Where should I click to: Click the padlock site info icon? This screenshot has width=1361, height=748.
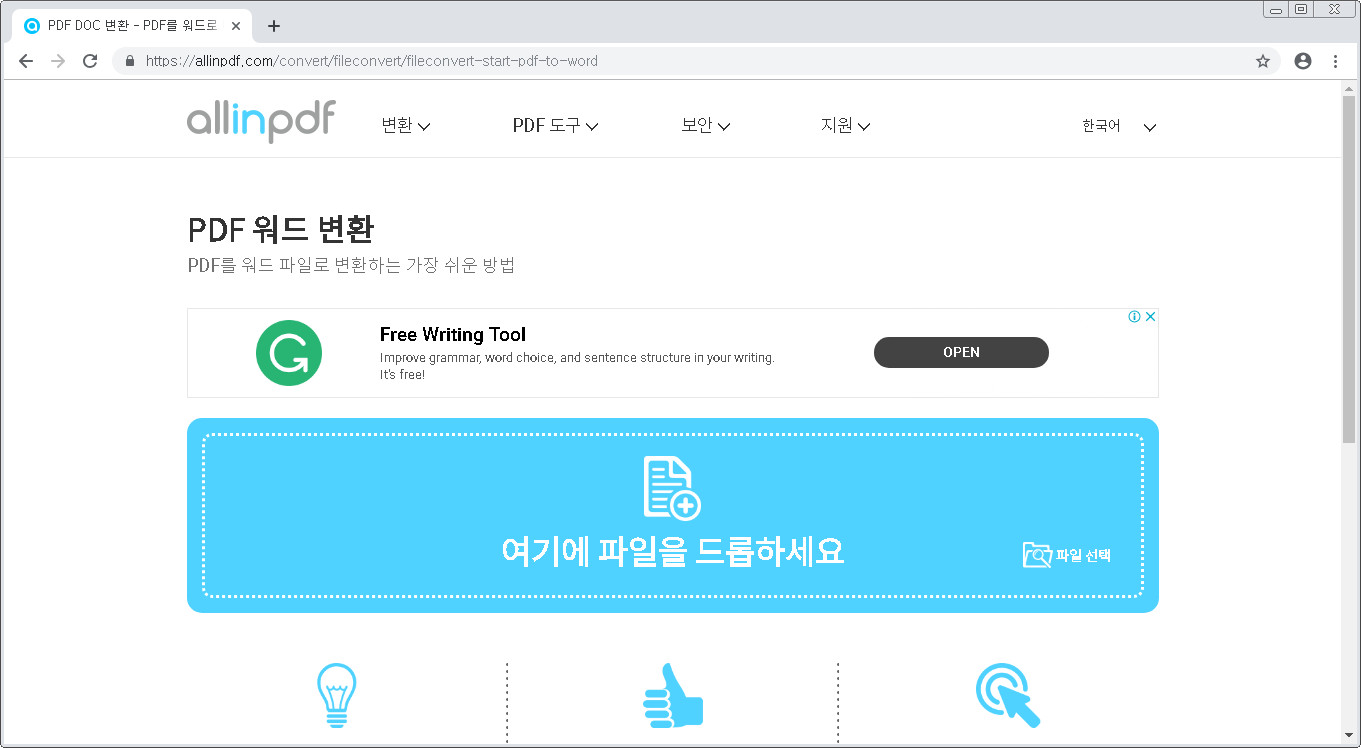[129, 61]
